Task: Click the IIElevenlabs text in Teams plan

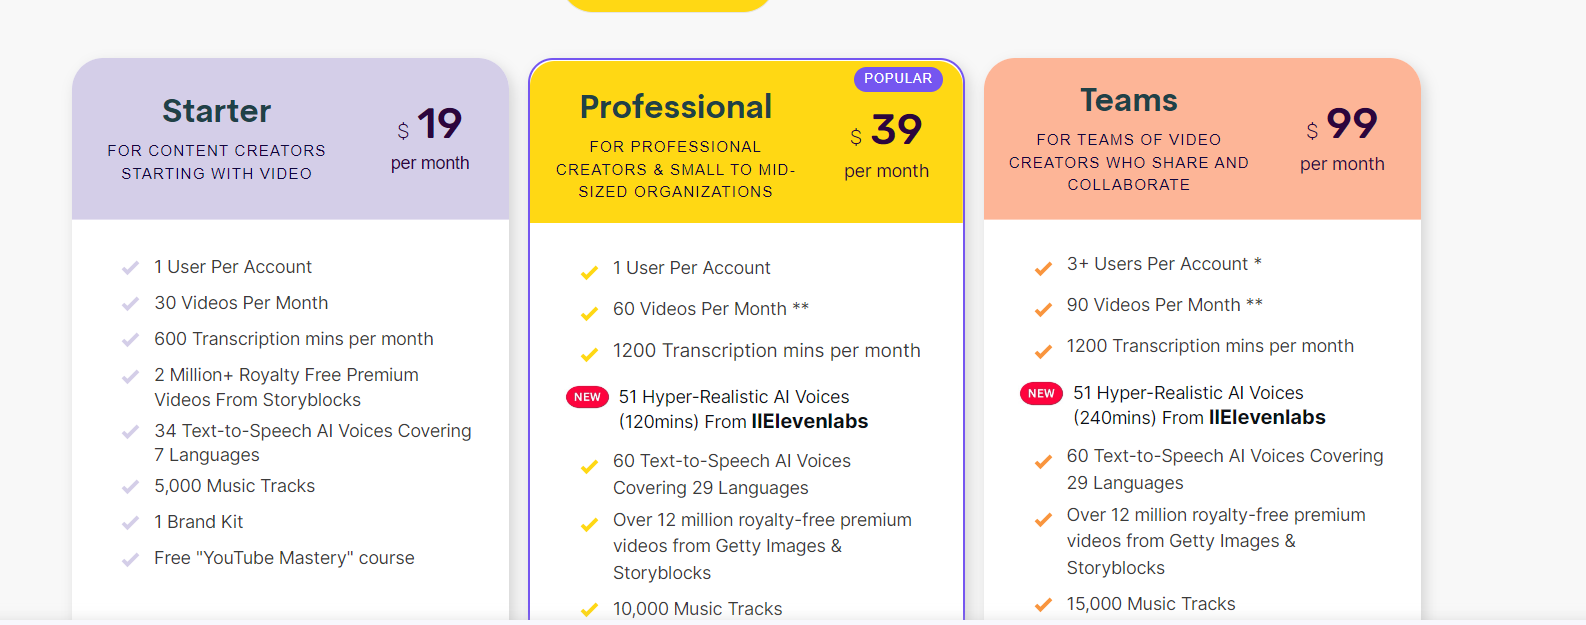Action: click(x=1267, y=418)
